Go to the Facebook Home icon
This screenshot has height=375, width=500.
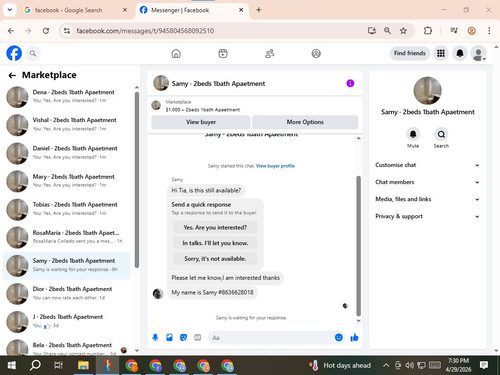(176, 53)
